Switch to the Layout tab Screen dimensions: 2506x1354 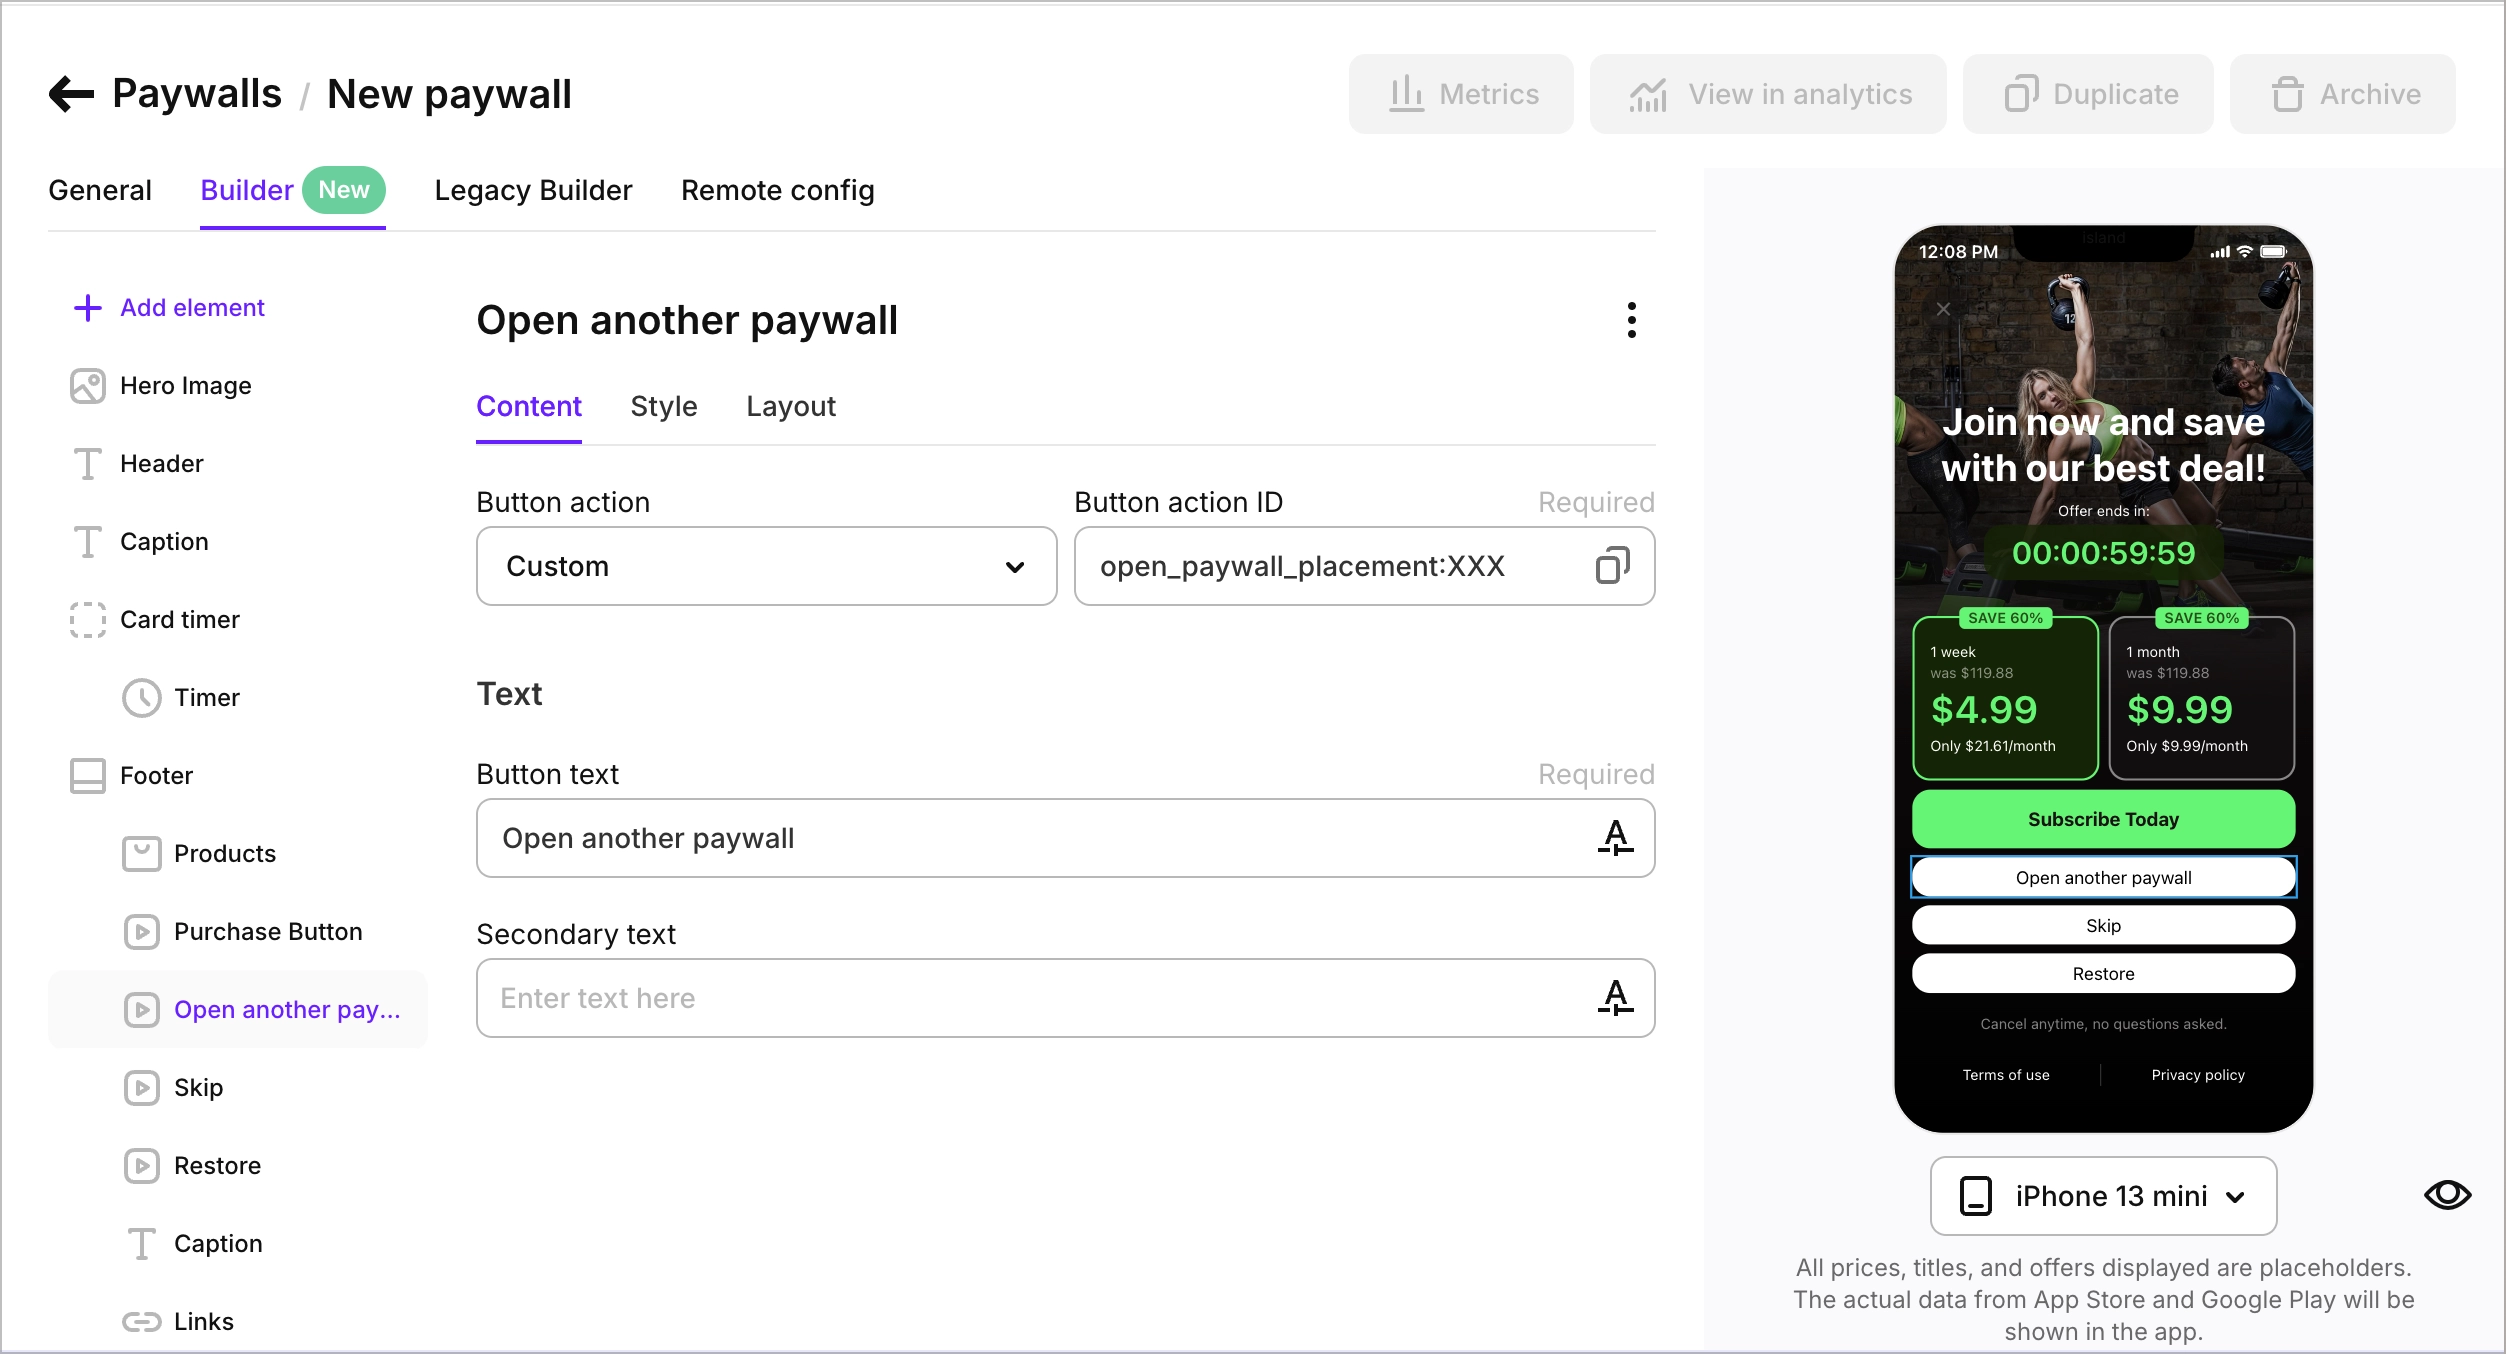[x=790, y=405]
